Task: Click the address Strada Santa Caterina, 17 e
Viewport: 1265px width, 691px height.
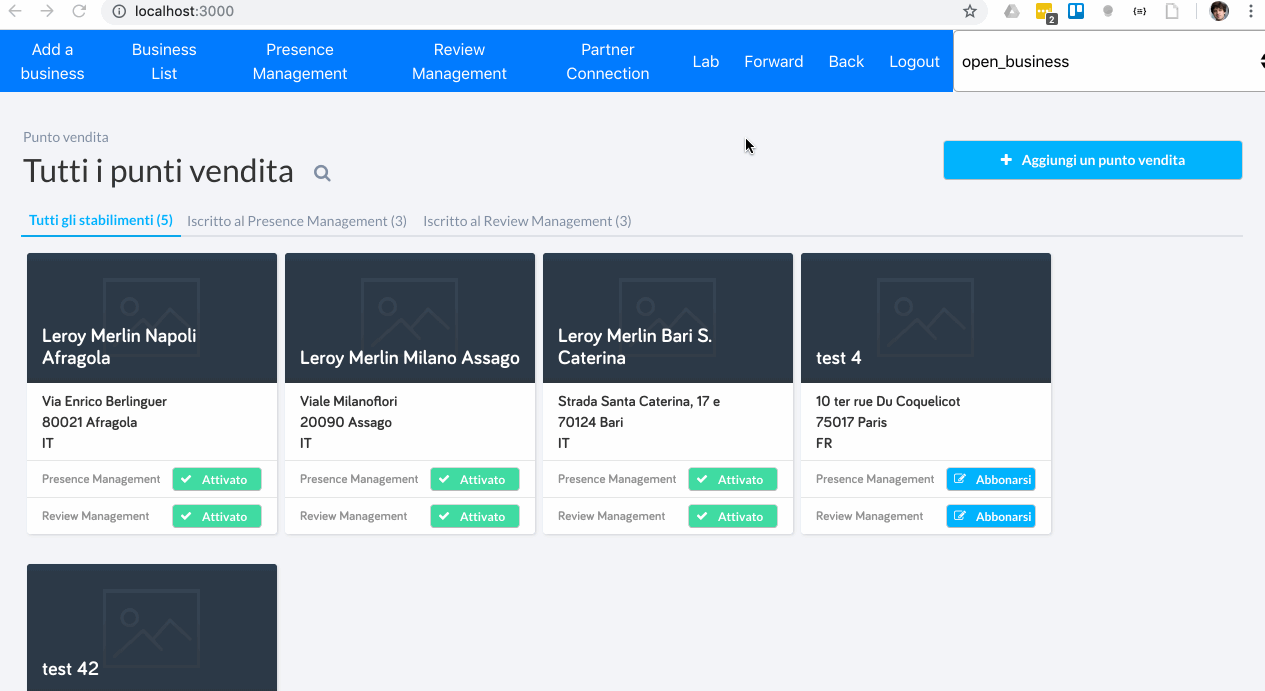Action: click(x=639, y=401)
